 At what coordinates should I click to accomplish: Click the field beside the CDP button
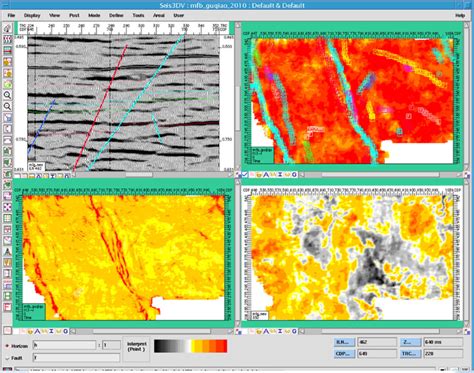377,353
